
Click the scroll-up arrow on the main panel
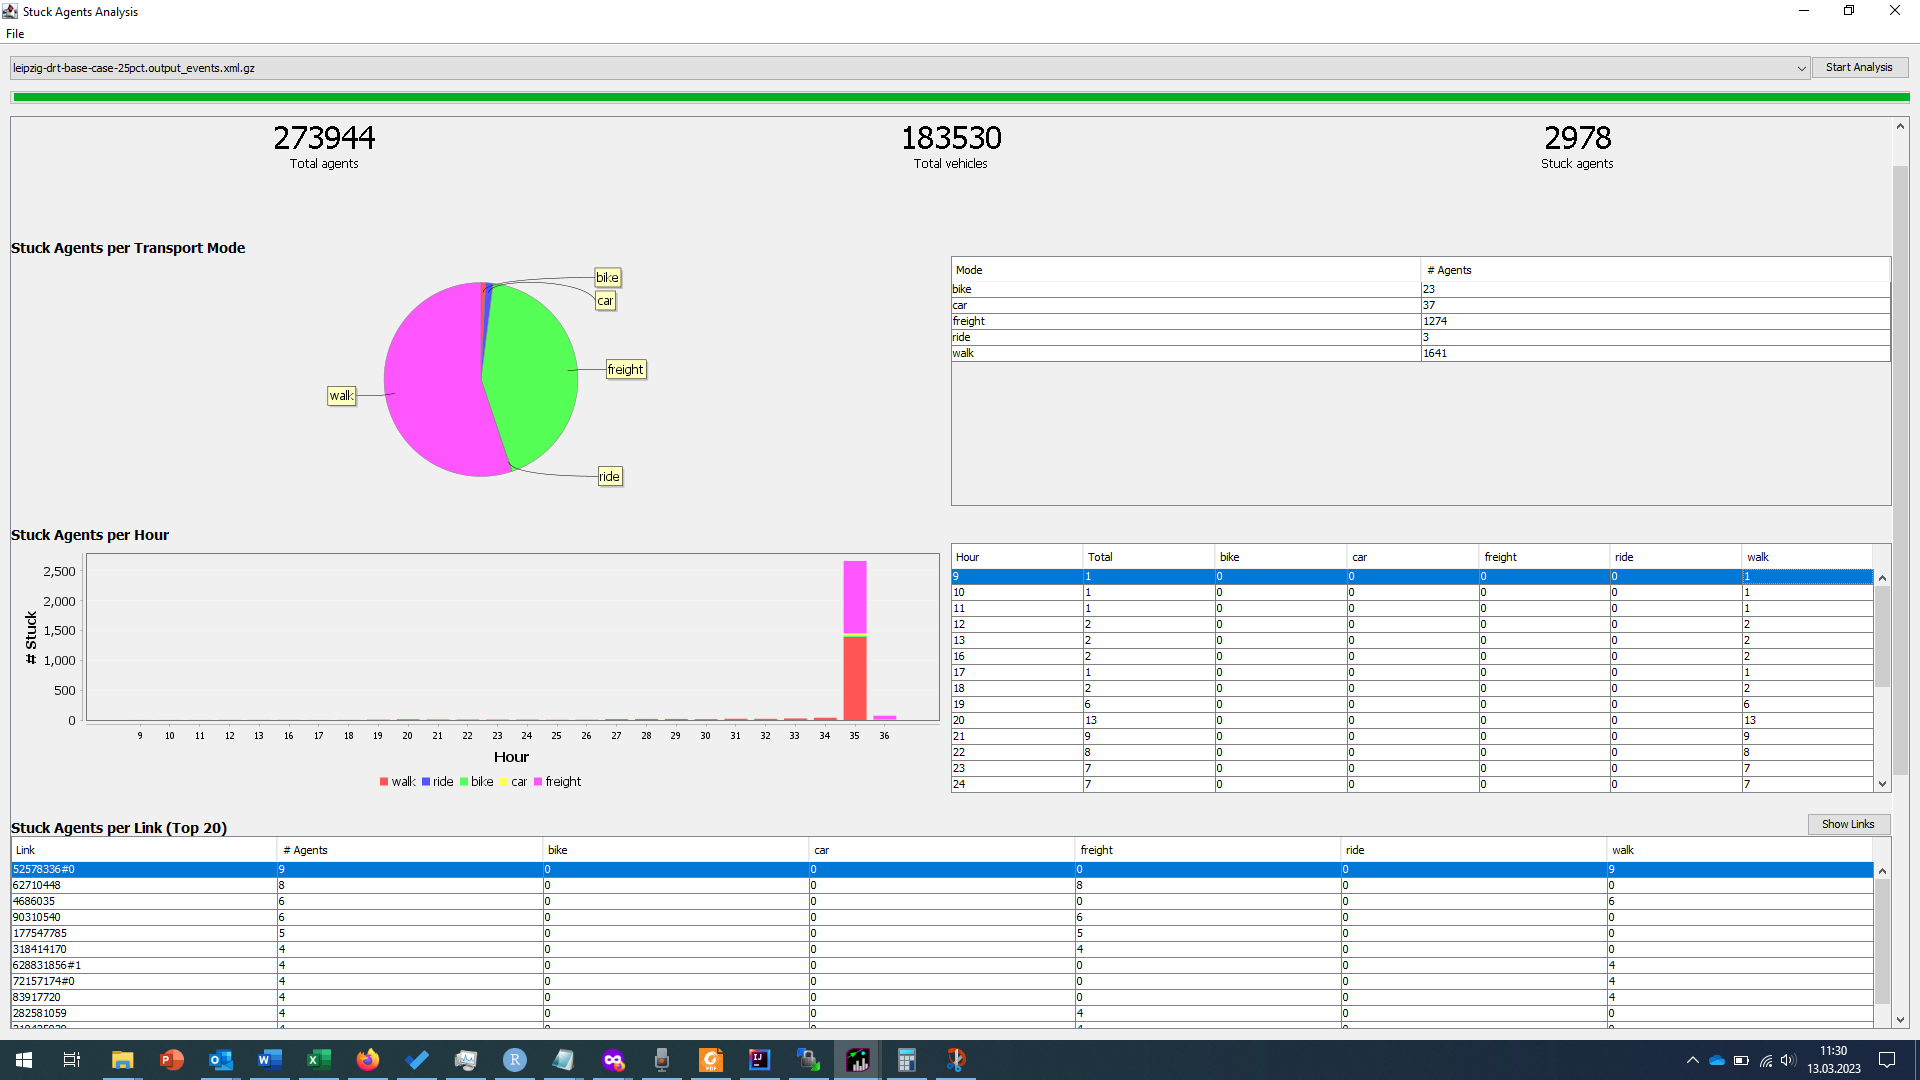1899,125
